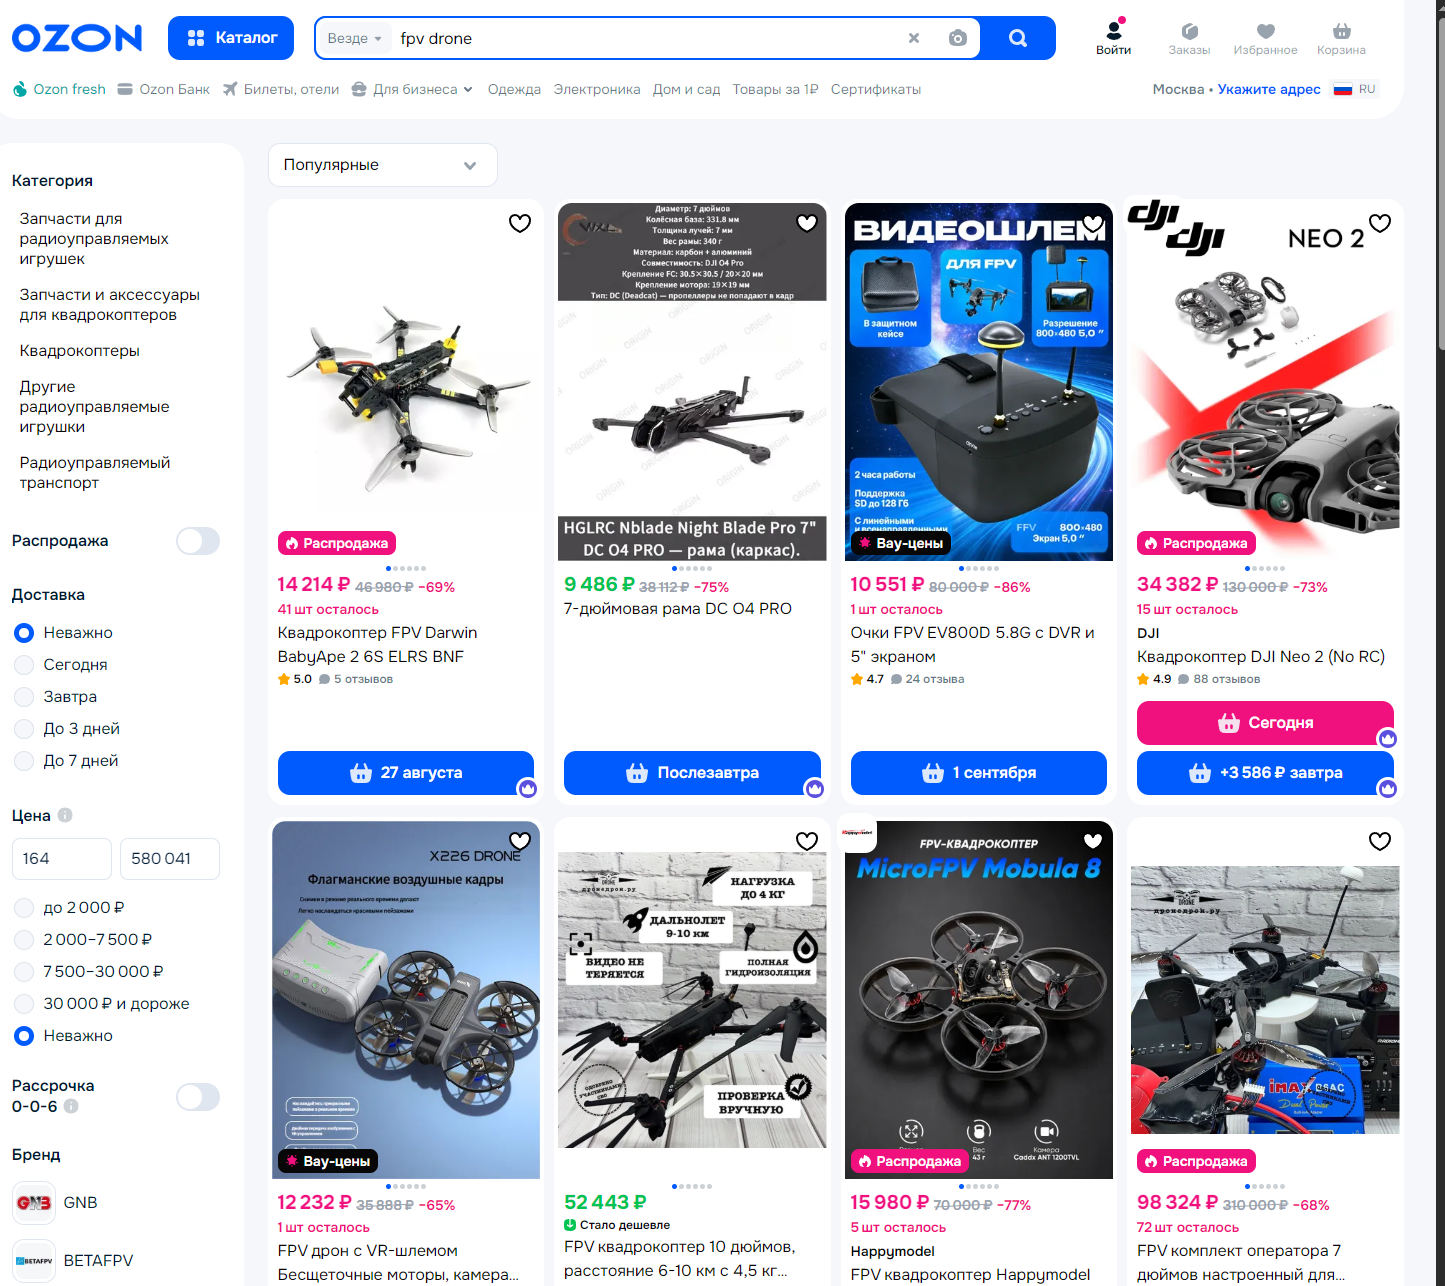Go to Билеты, отели
Screen dimensions: 1445x1286
point(281,89)
